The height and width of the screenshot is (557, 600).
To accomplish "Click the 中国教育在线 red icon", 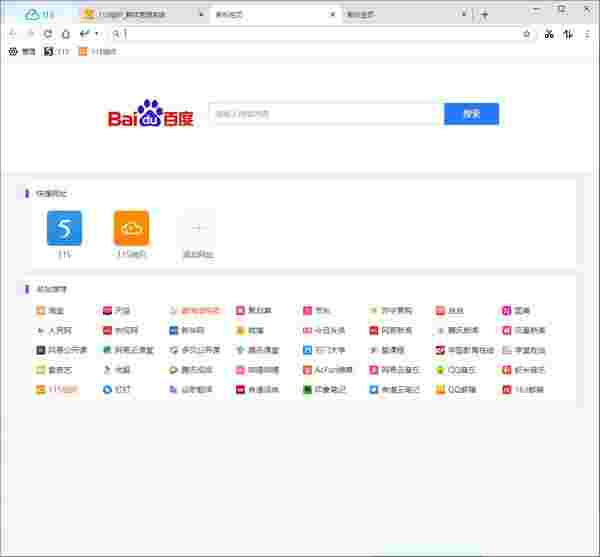I will 440,350.
